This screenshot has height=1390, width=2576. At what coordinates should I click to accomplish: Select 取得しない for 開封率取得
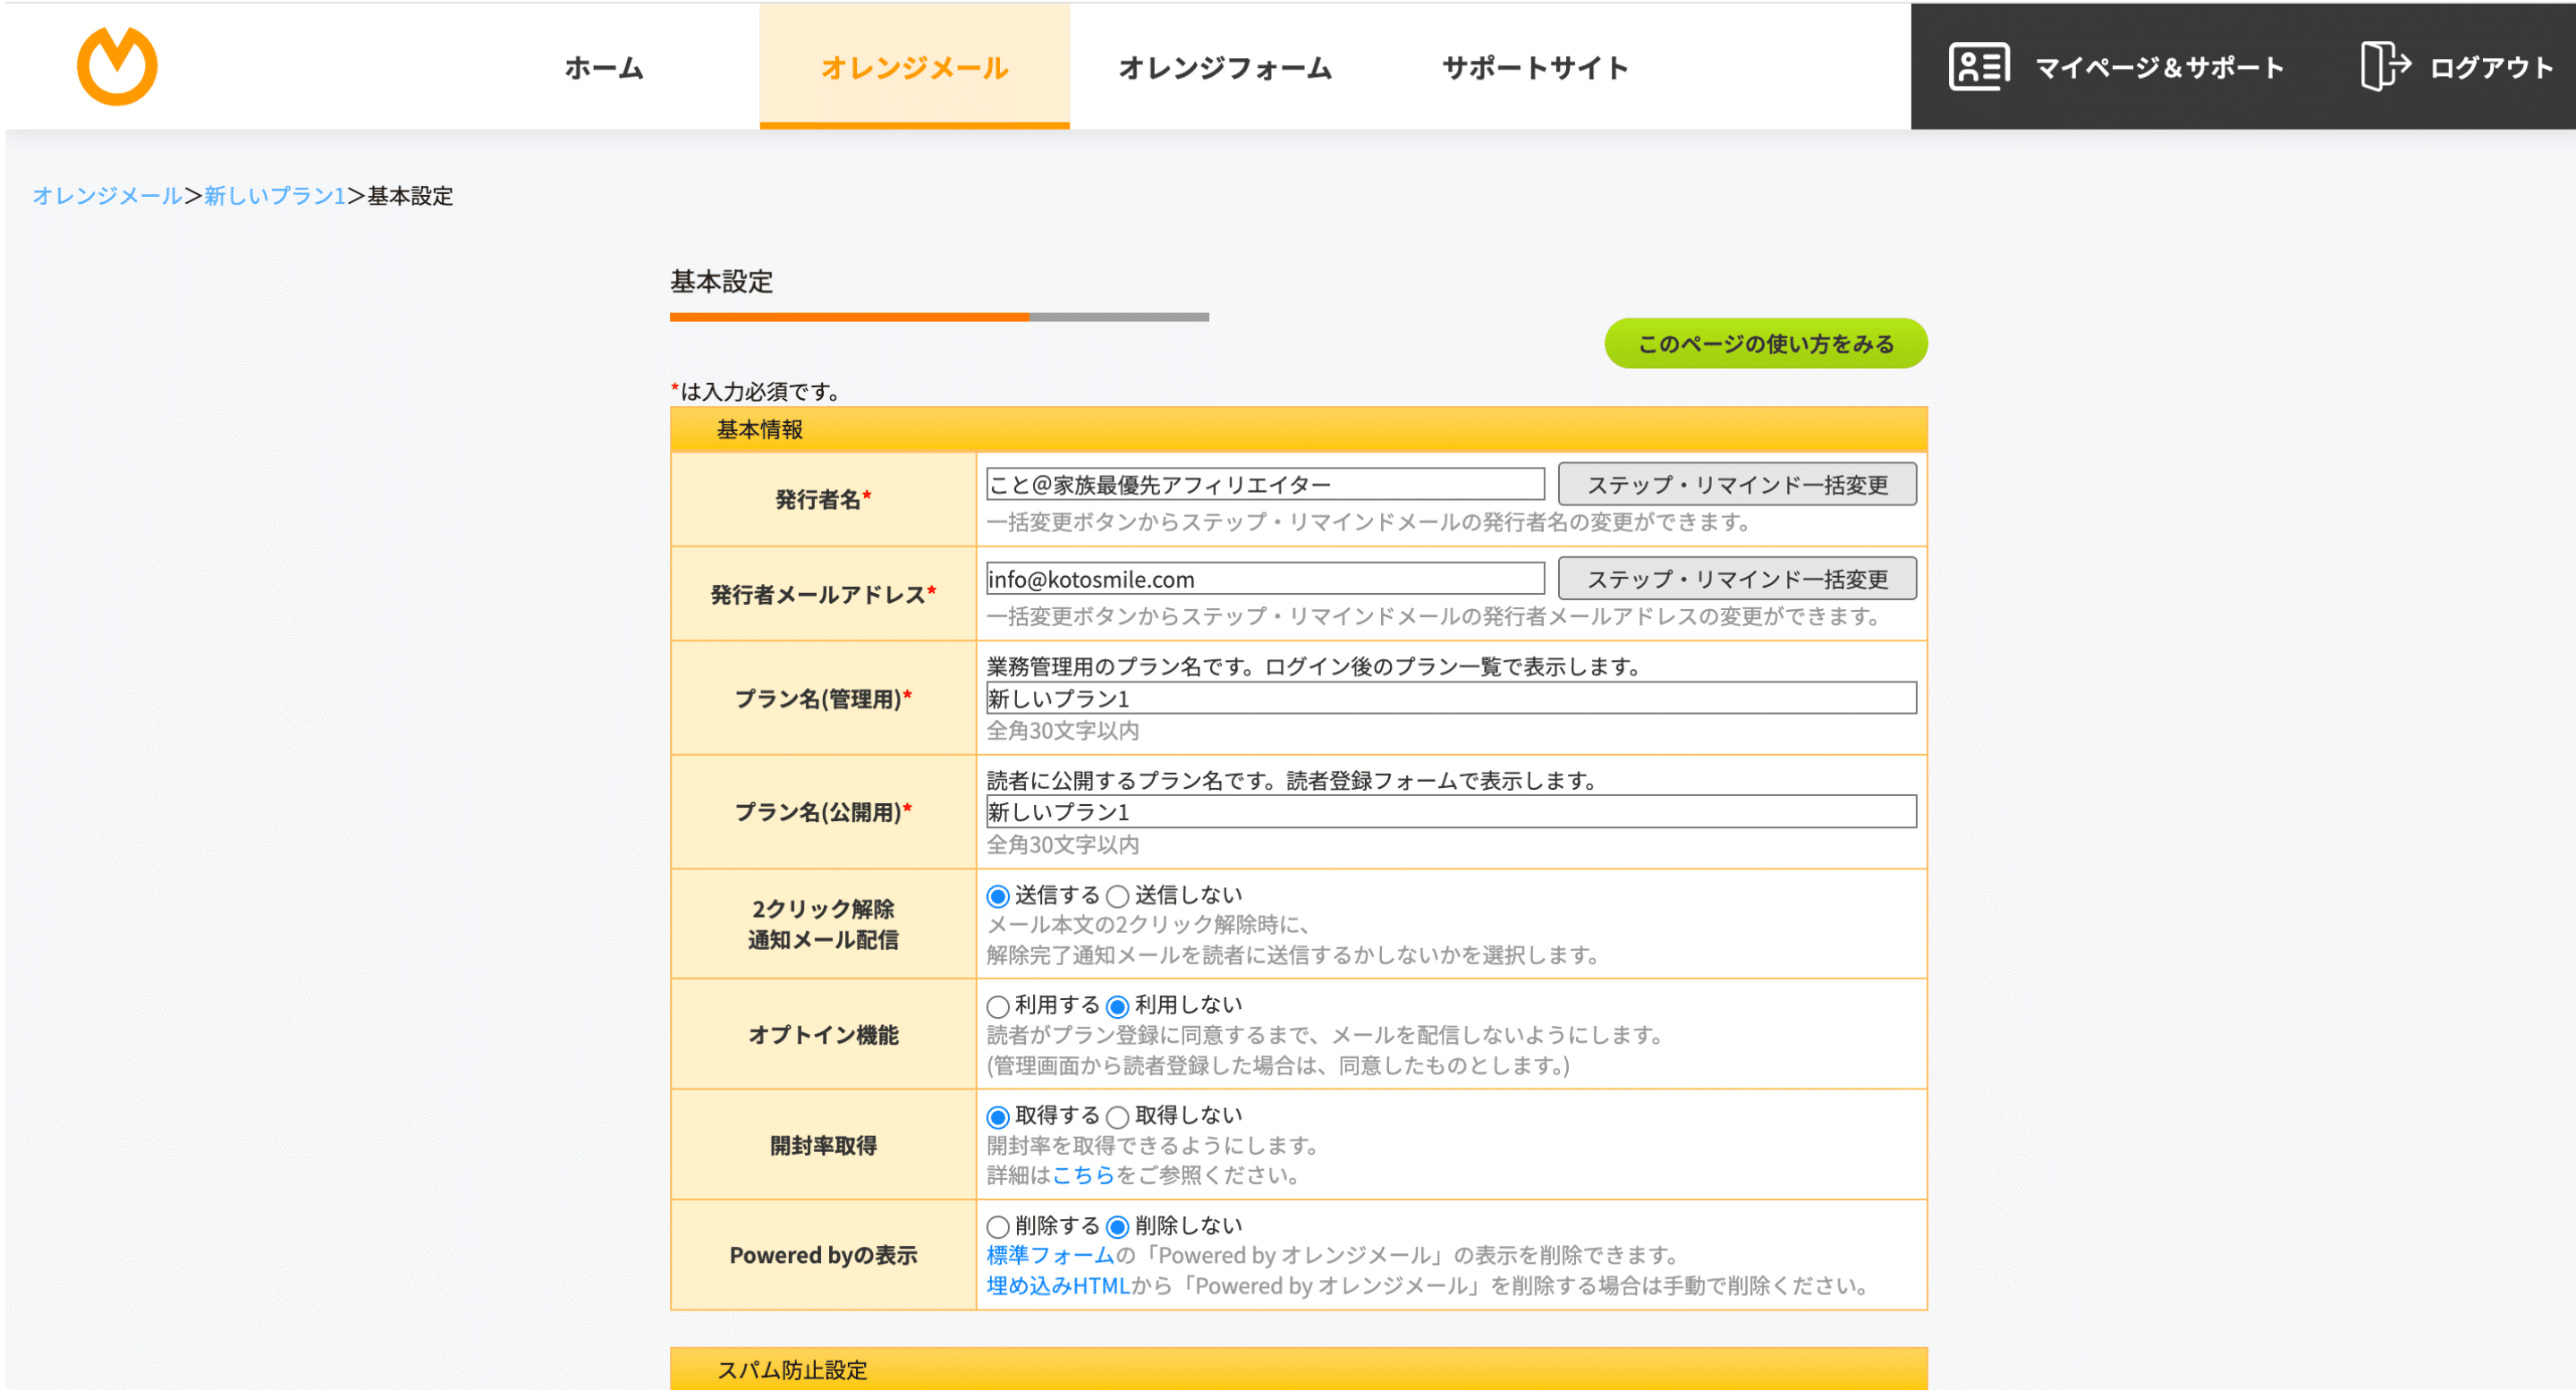point(1118,1116)
